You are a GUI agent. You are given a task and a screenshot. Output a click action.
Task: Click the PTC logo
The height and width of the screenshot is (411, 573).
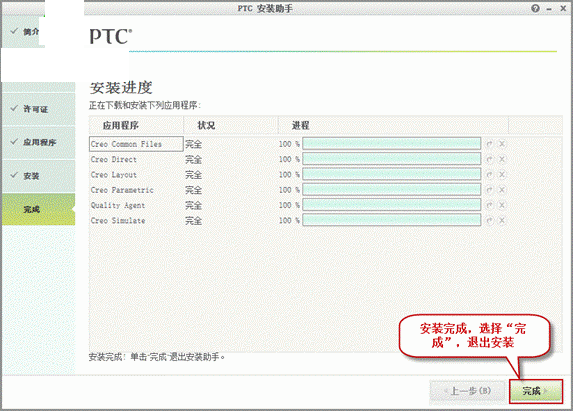click(111, 36)
